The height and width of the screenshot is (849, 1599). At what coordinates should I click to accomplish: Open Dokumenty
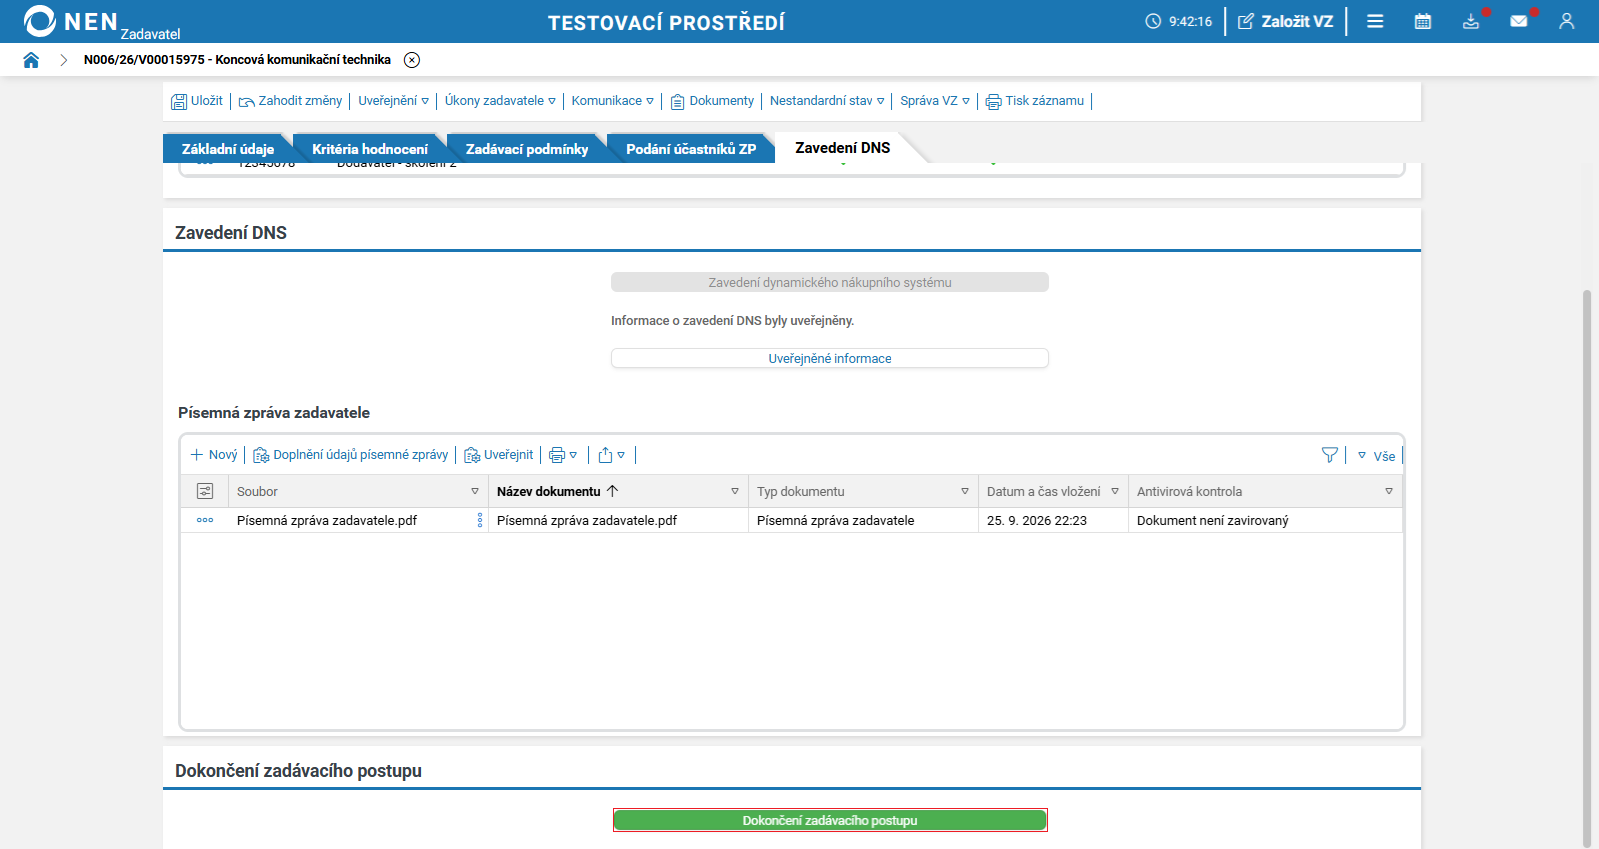coord(712,101)
